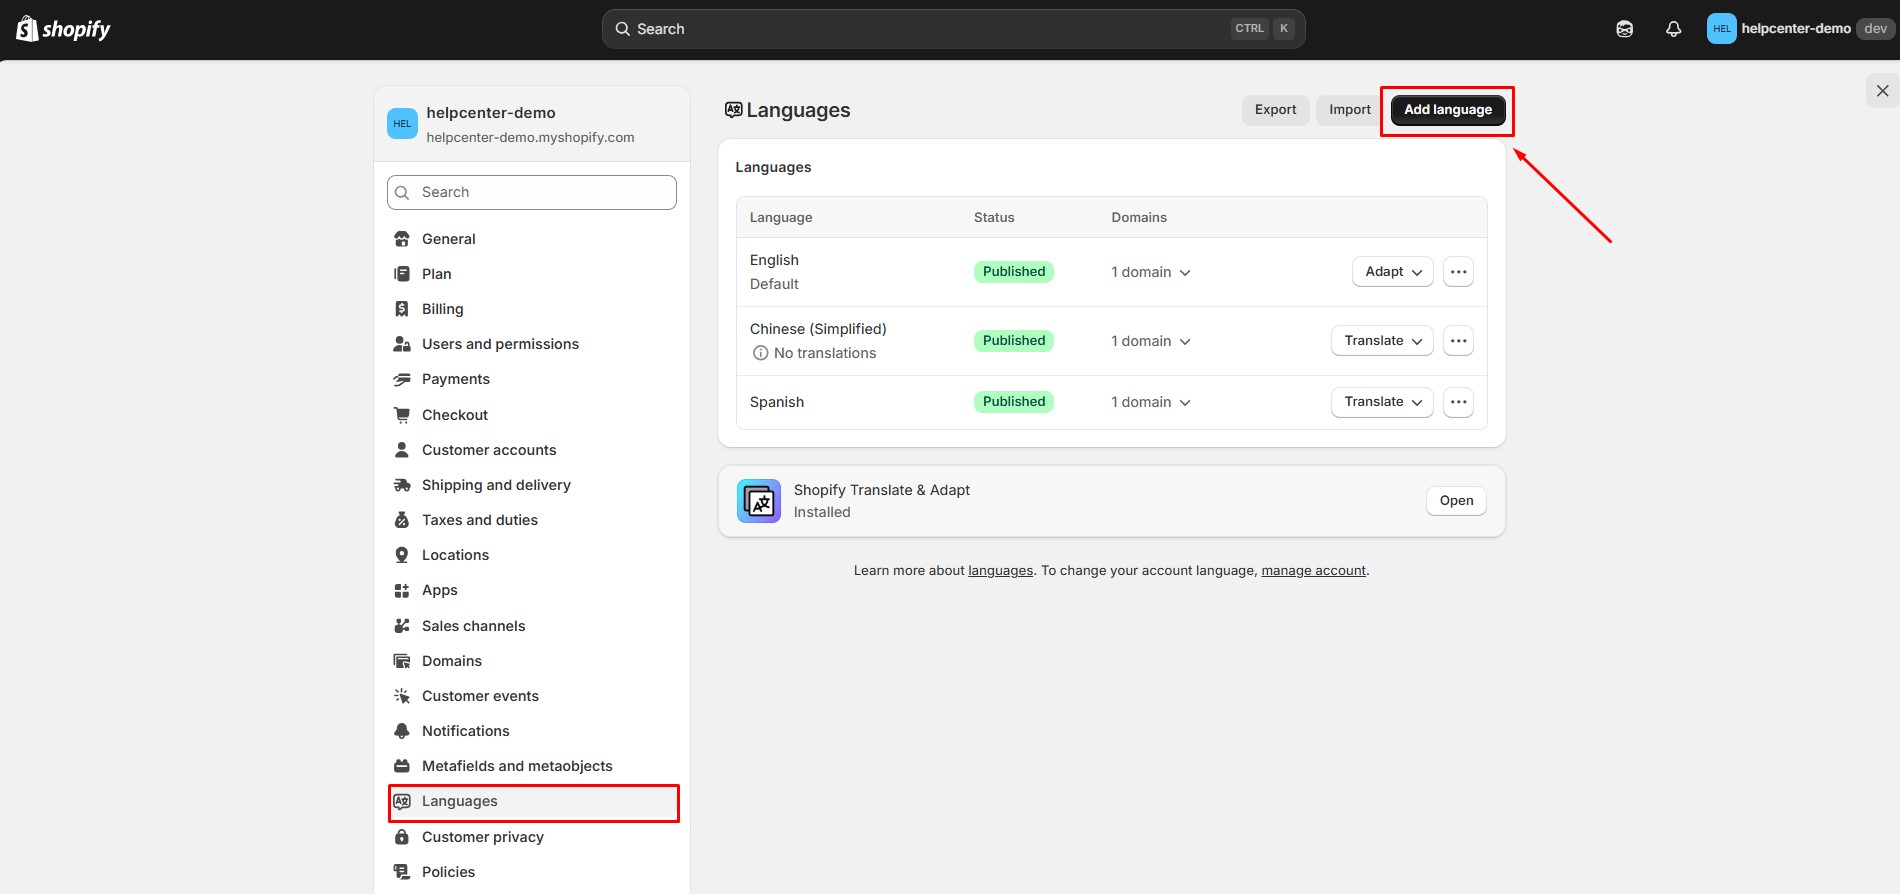Image resolution: width=1900 pixels, height=894 pixels.
Task: Follow the manage account link
Action: pyautogui.click(x=1313, y=571)
